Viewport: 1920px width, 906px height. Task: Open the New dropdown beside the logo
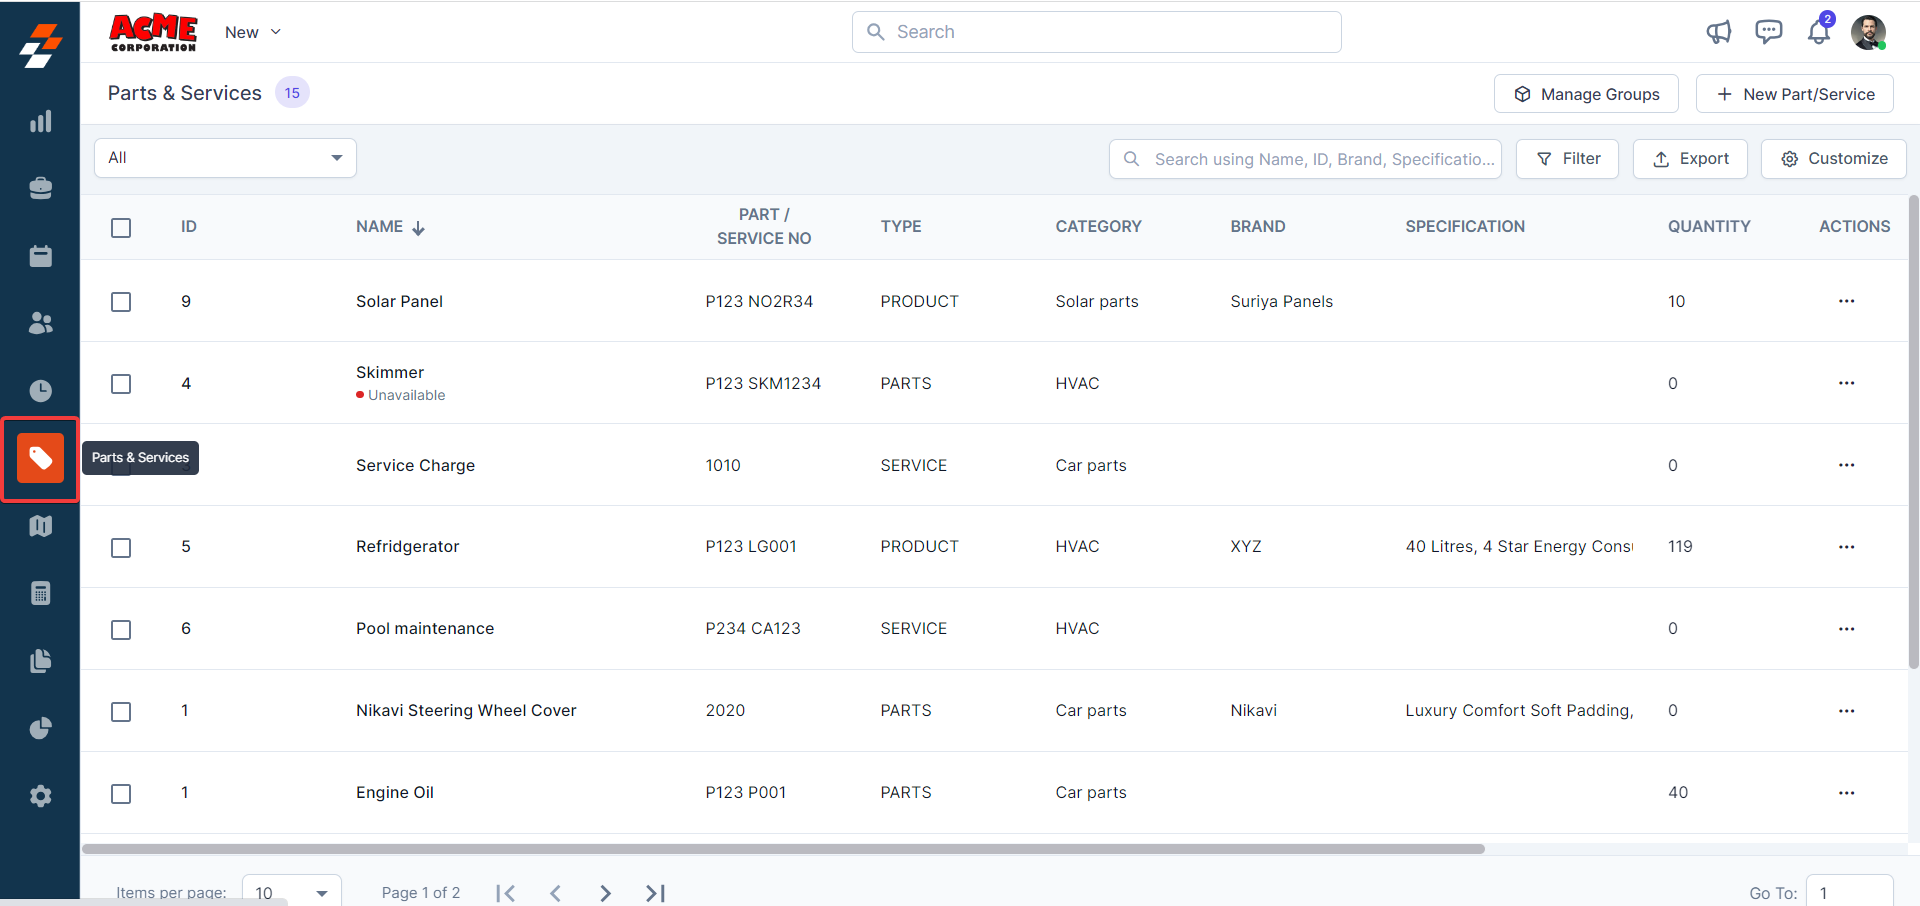point(253,32)
